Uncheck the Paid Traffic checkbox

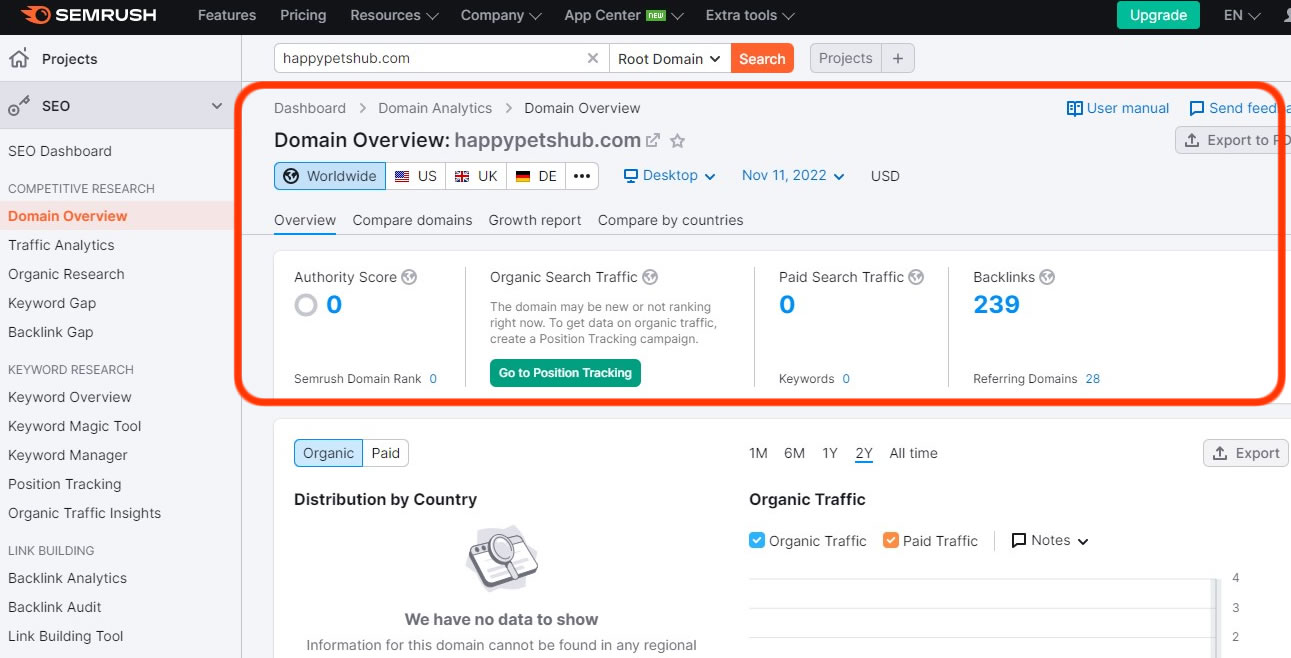[x=891, y=541]
